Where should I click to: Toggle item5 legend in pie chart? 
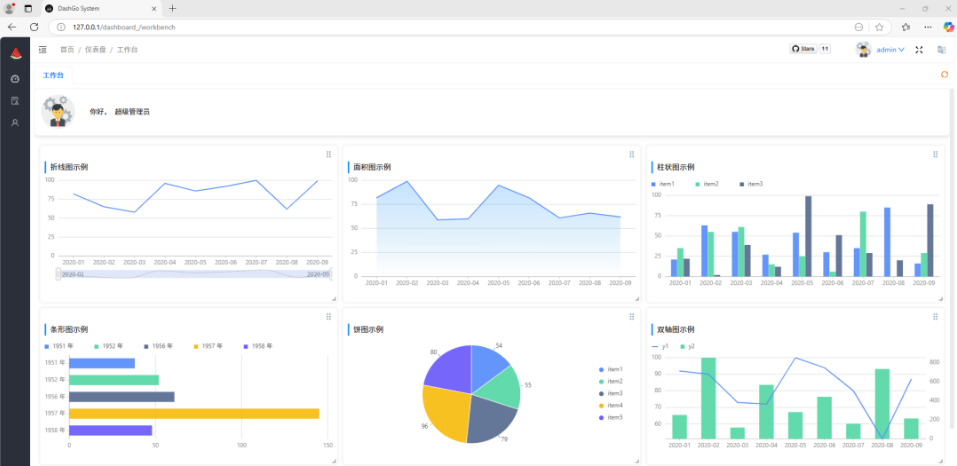(x=611, y=417)
